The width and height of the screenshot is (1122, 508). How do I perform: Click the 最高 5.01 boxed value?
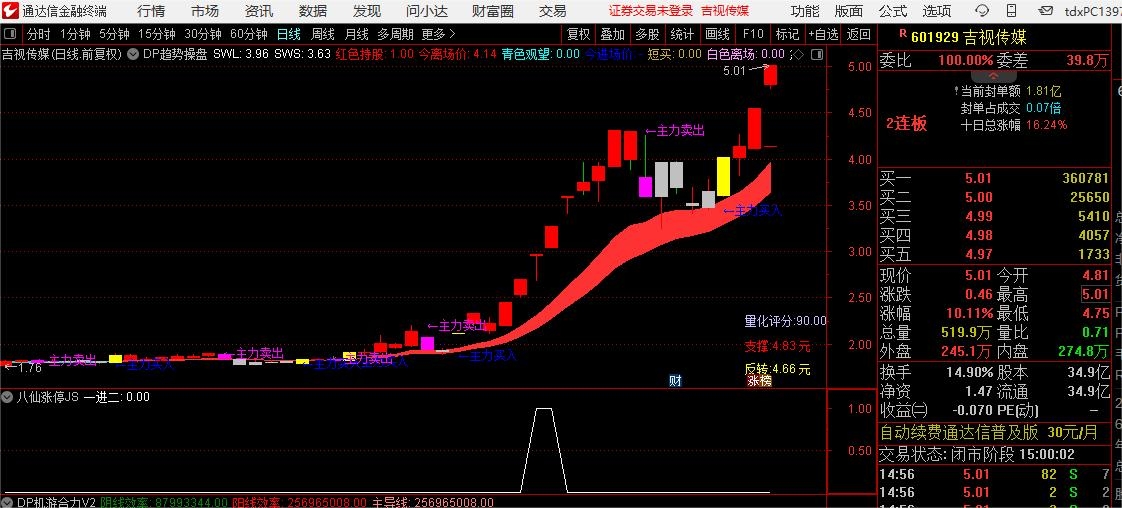pyautogui.click(x=1096, y=294)
